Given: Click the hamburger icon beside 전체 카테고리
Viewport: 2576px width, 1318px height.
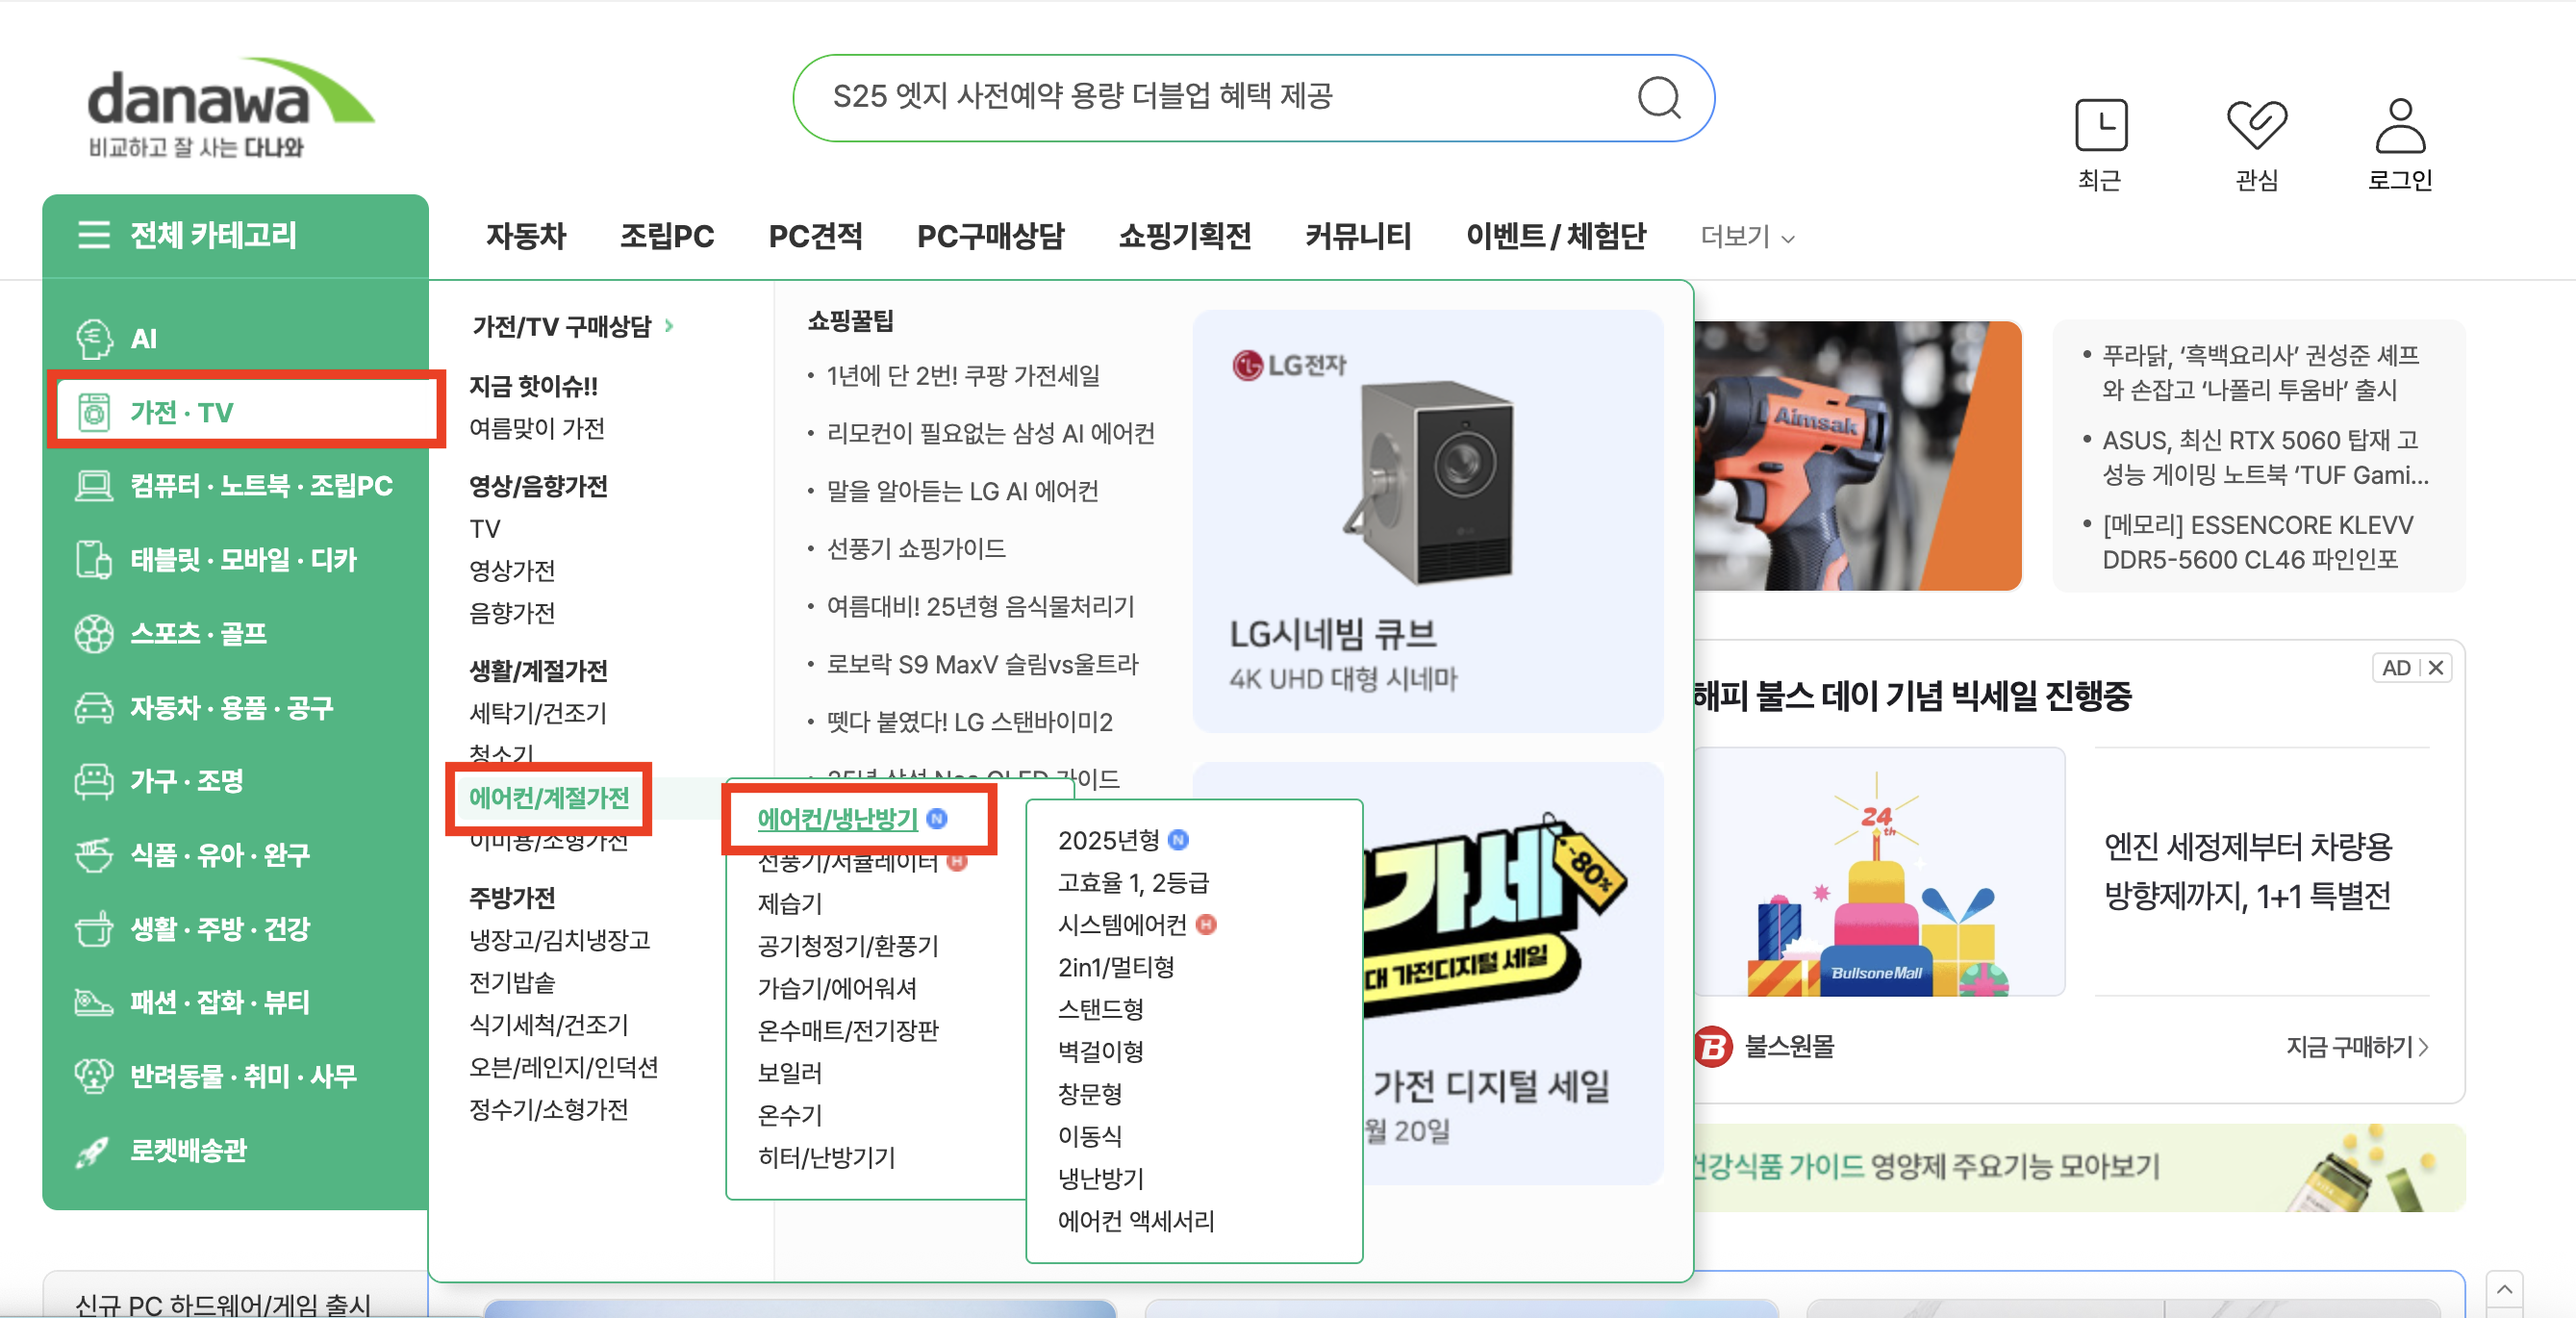Looking at the screenshot, I should pyautogui.click(x=94, y=235).
